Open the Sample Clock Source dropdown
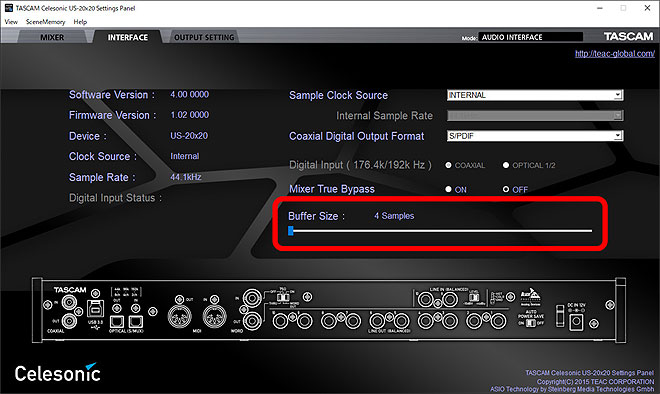This screenshot has width=660, height=394. 535,95
